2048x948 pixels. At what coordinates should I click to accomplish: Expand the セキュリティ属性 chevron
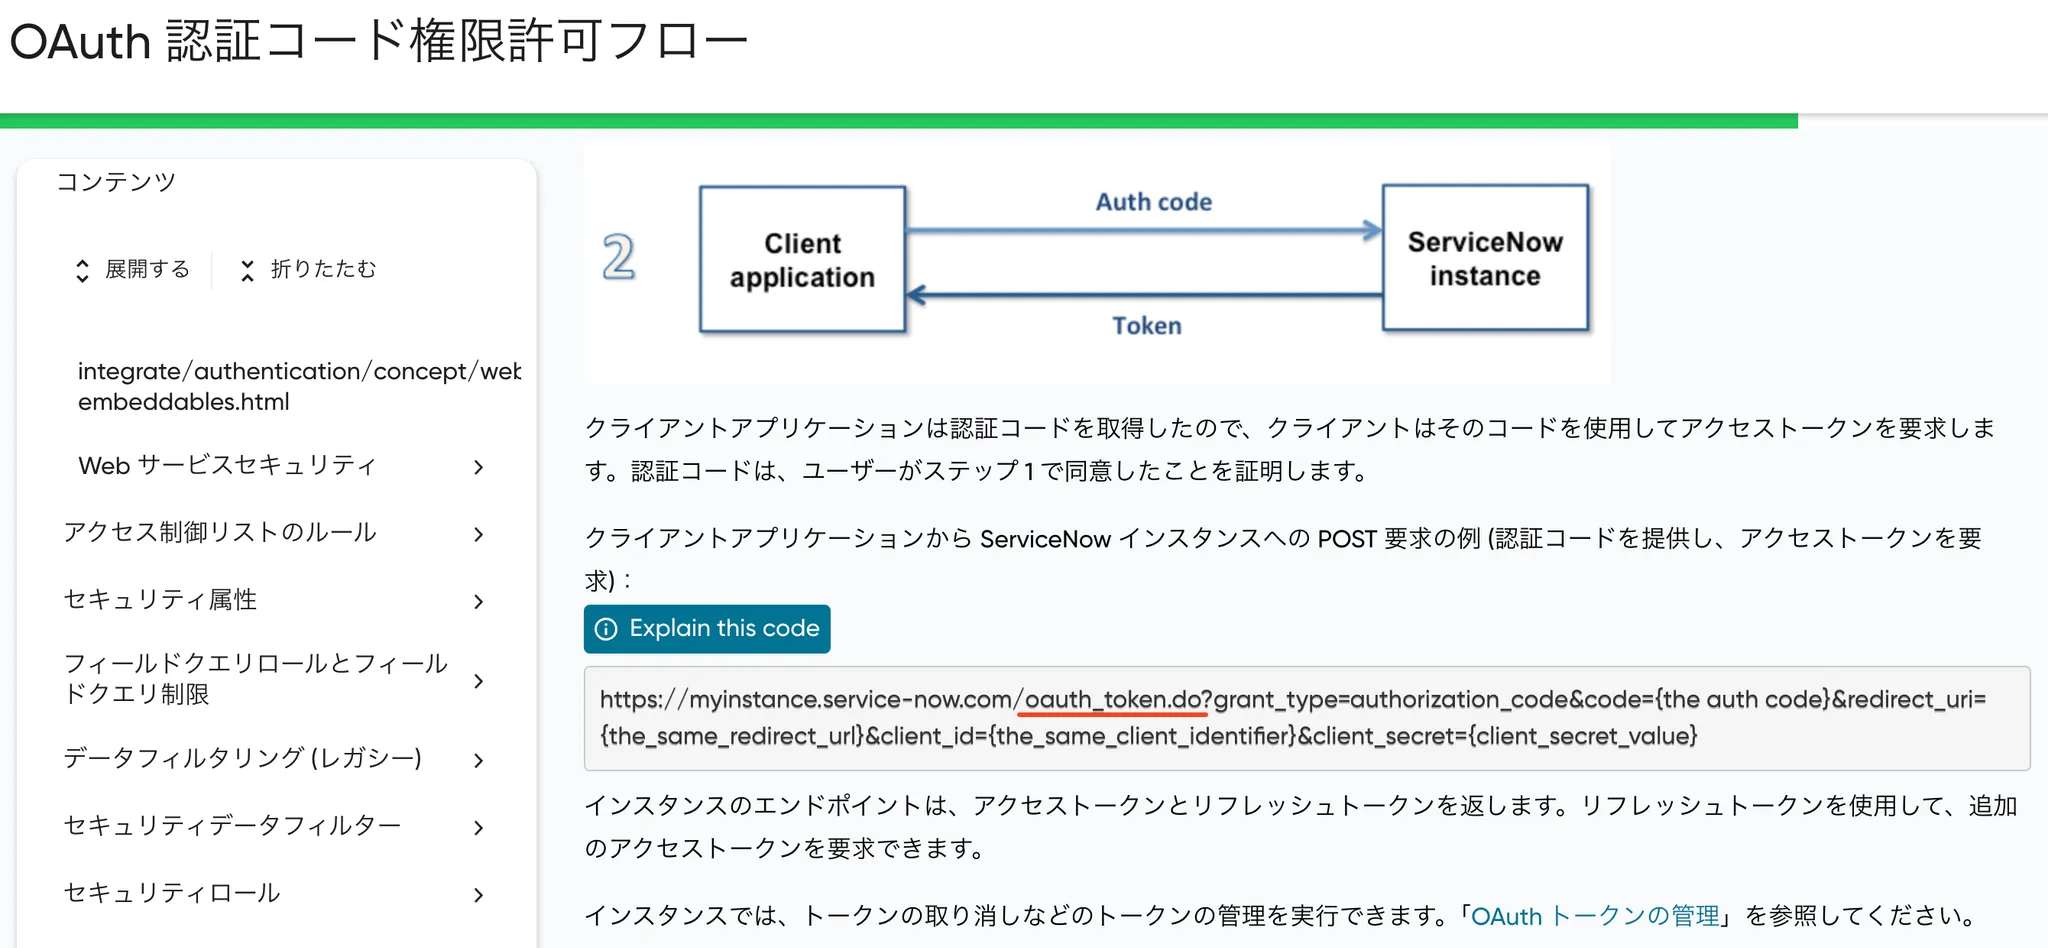[x=479, y=601]
